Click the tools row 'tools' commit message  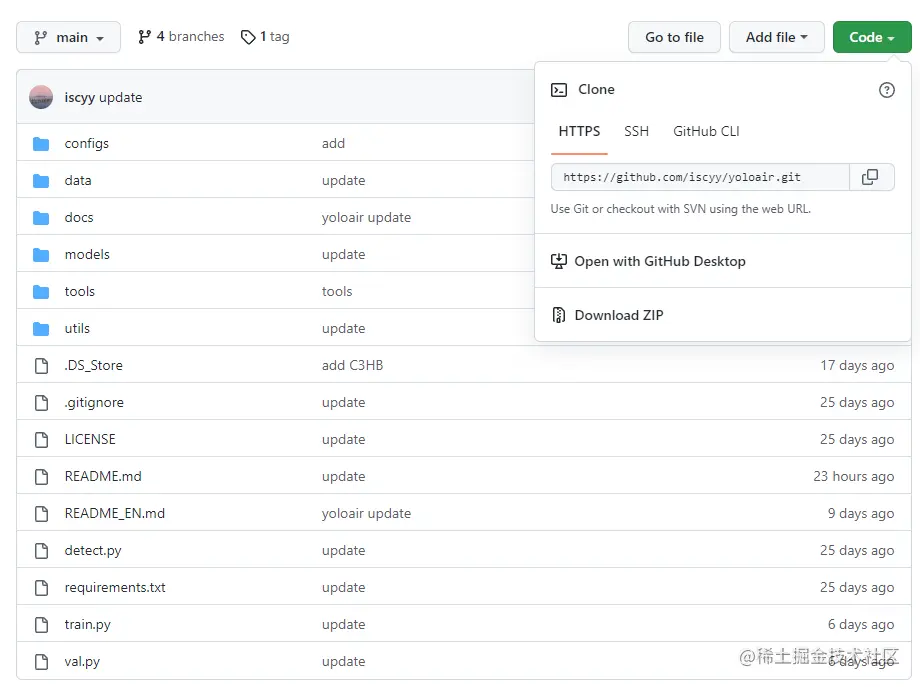[x=337, y=292]
